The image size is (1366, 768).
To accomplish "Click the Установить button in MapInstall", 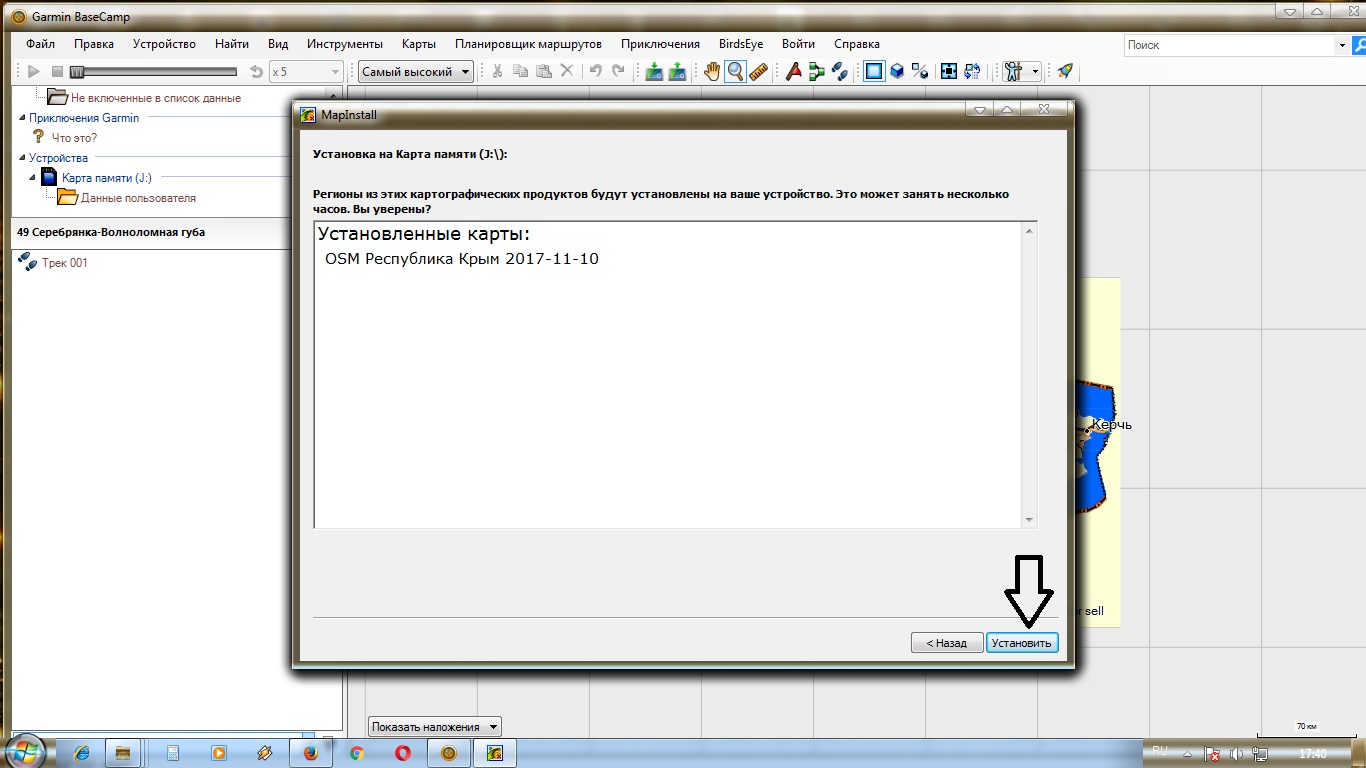I will [1022, 643].
